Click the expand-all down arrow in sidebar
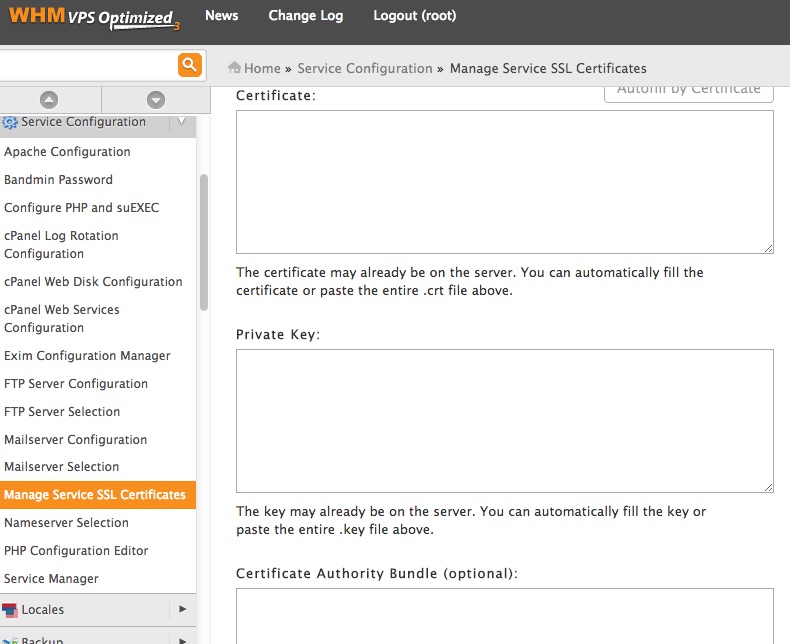This screenshot has width=790, height=644. pyautogui.click(x=155, y=100)
